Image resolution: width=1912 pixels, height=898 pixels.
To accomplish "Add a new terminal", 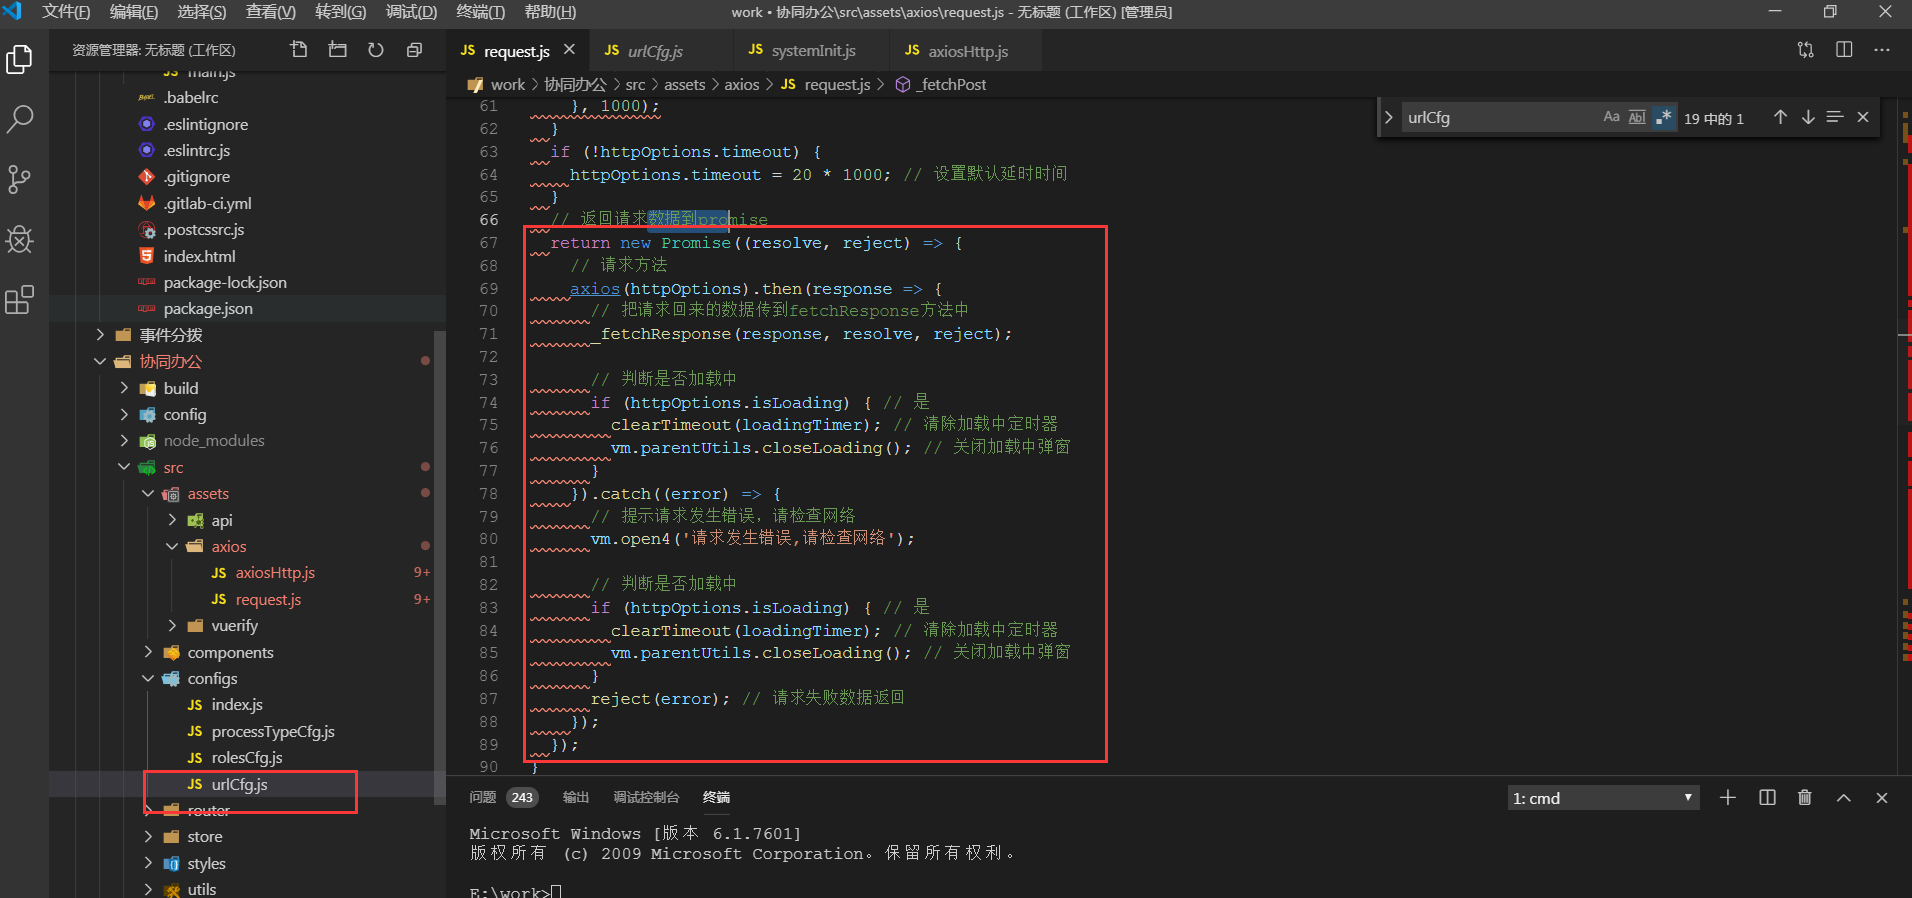I will [1728, 797].
